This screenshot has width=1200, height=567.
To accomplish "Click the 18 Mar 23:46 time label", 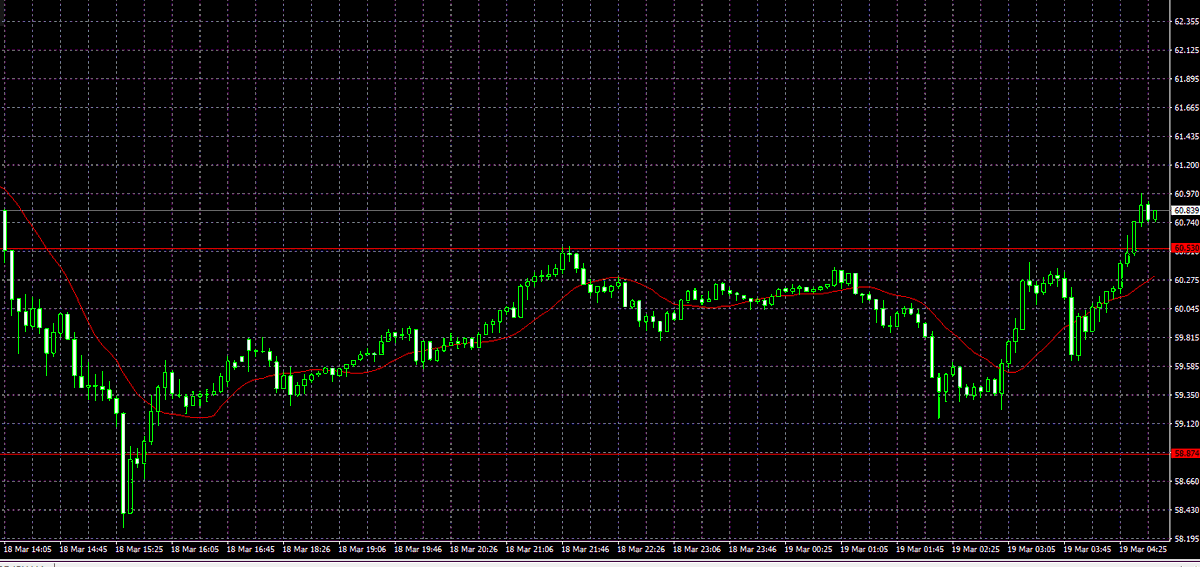I will [x=755, y=549].
